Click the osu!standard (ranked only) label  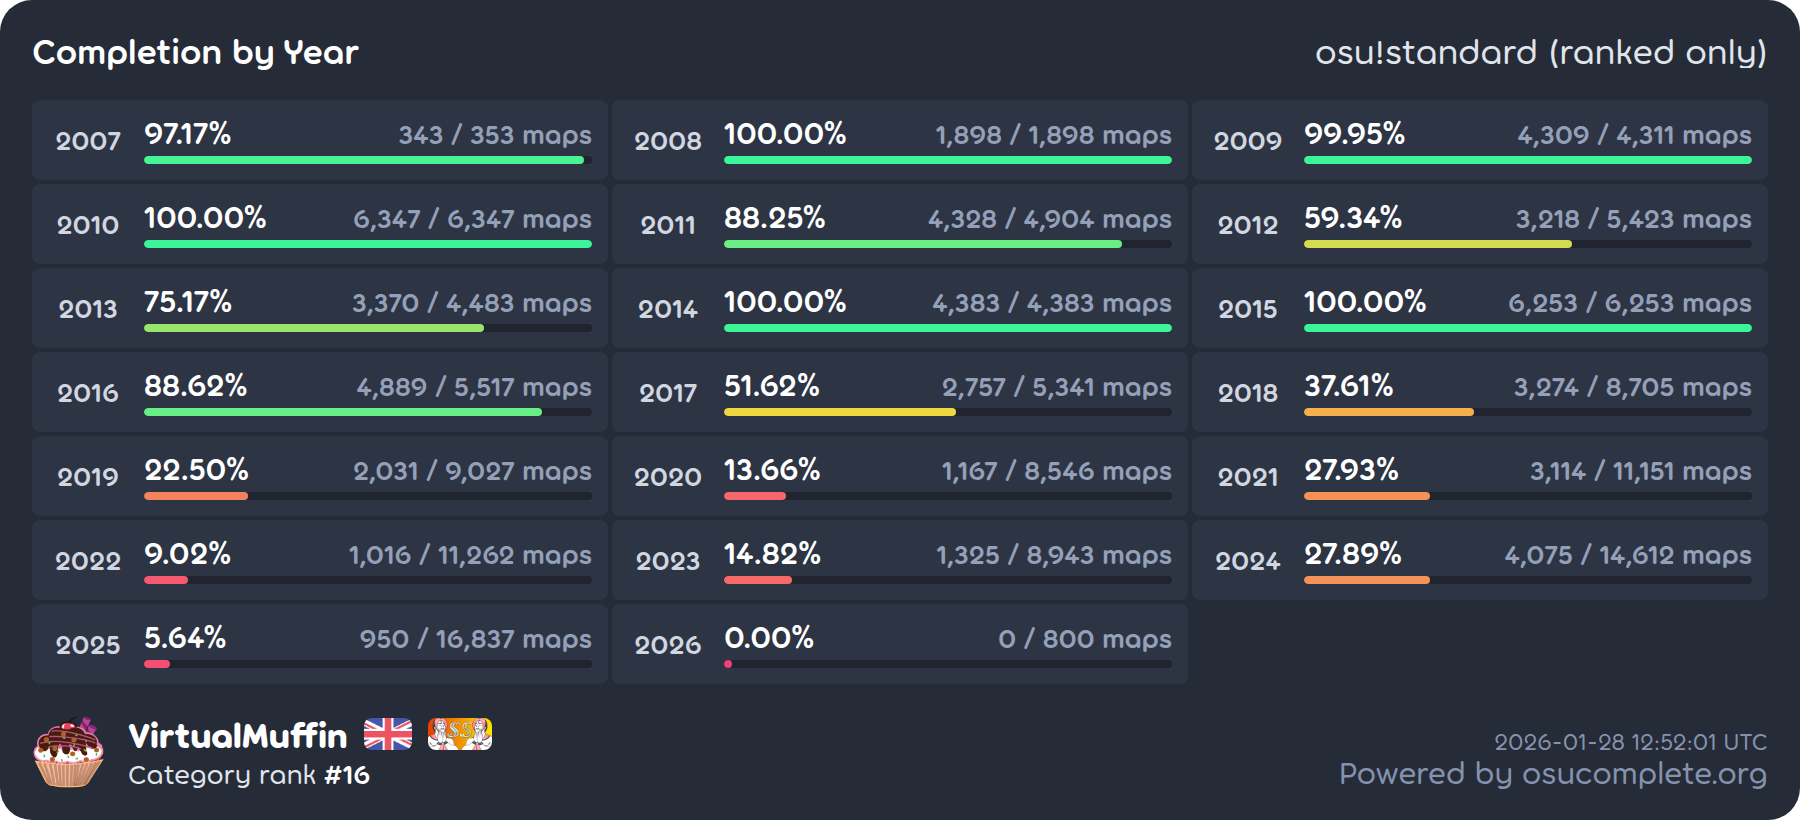click(x=1540, y=52)
